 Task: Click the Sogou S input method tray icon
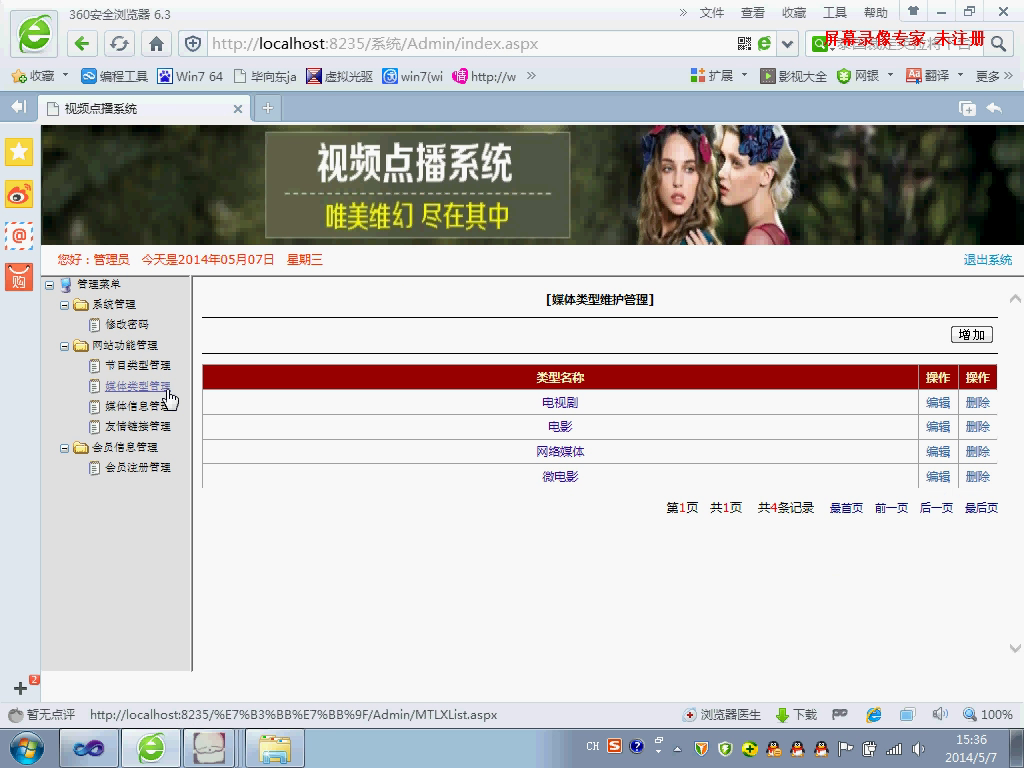pos(615,746)
